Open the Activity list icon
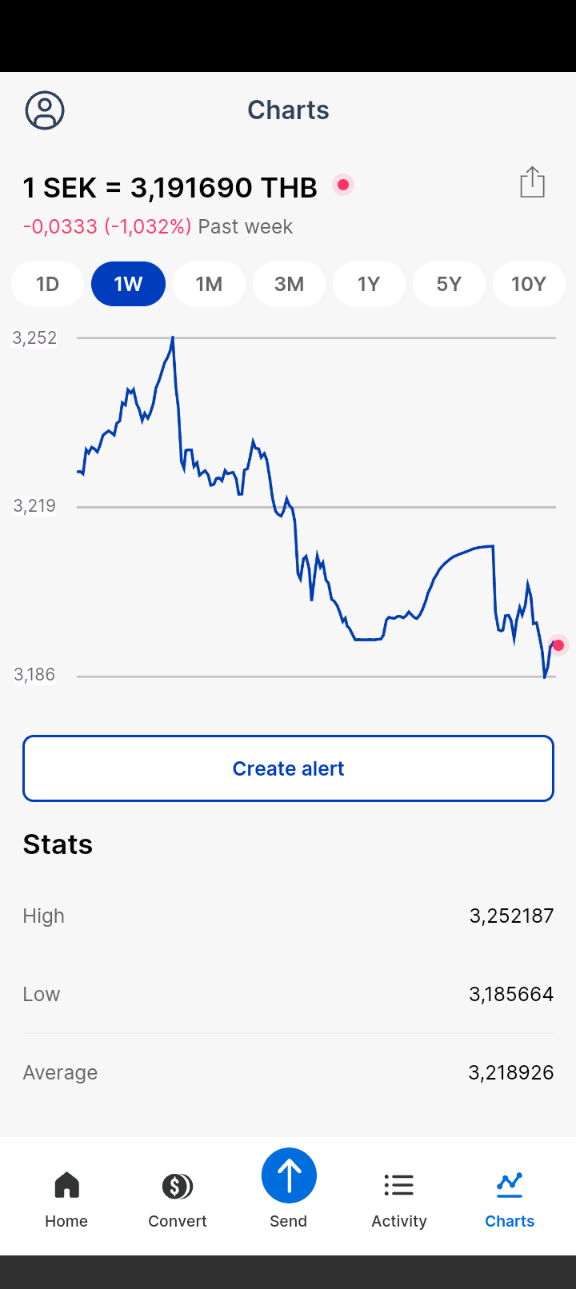The width and height of the screenshot is (576, 1289). 399,1186
